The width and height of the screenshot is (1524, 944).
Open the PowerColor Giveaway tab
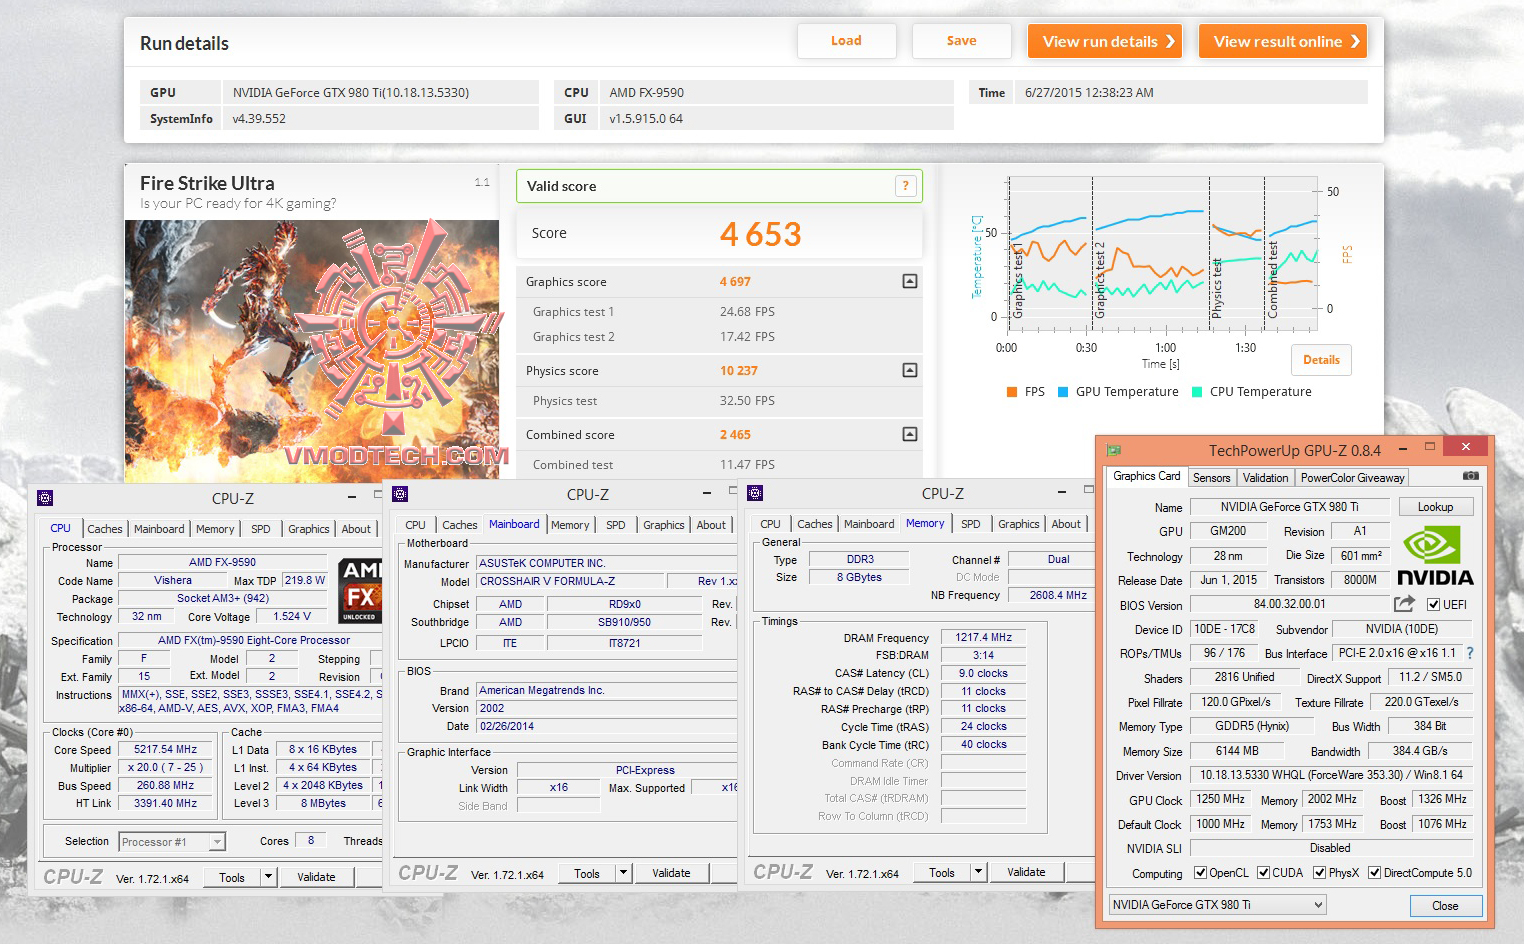1352,478
